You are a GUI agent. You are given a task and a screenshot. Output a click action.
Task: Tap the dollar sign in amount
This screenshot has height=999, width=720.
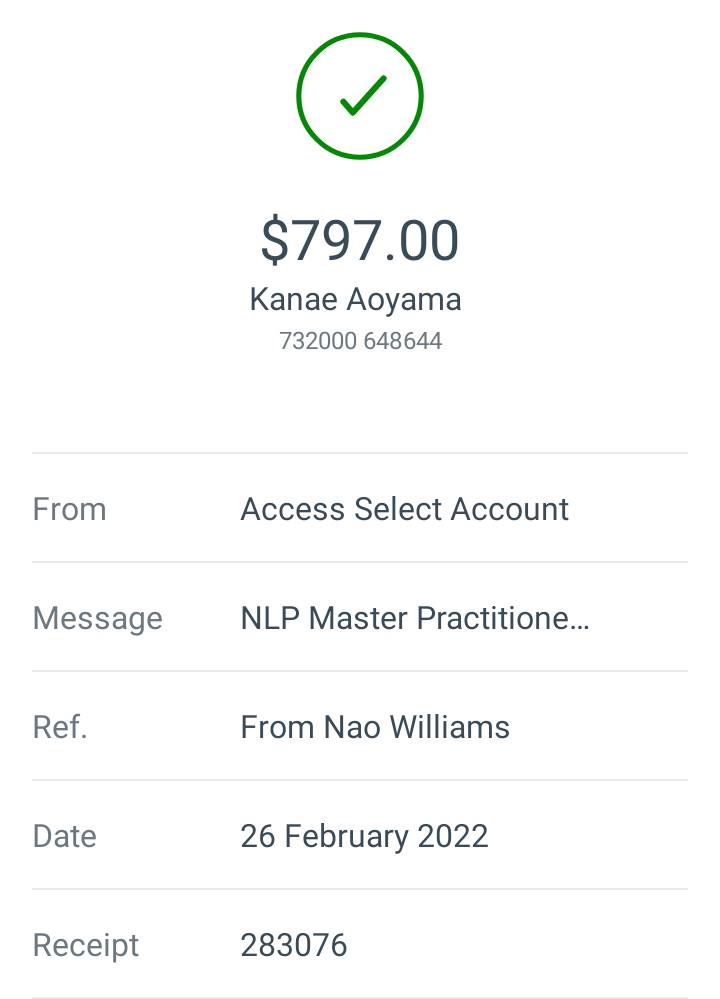tap(275, 240)
